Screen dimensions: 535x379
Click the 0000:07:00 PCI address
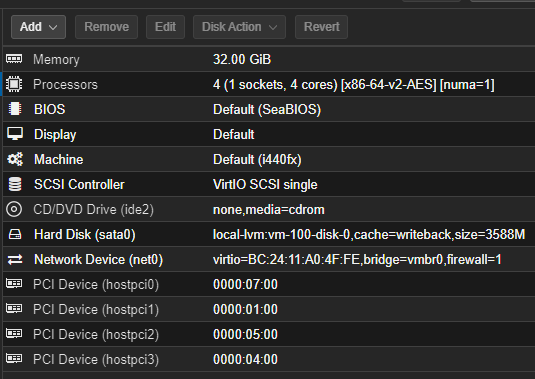(x=245, y=285)
